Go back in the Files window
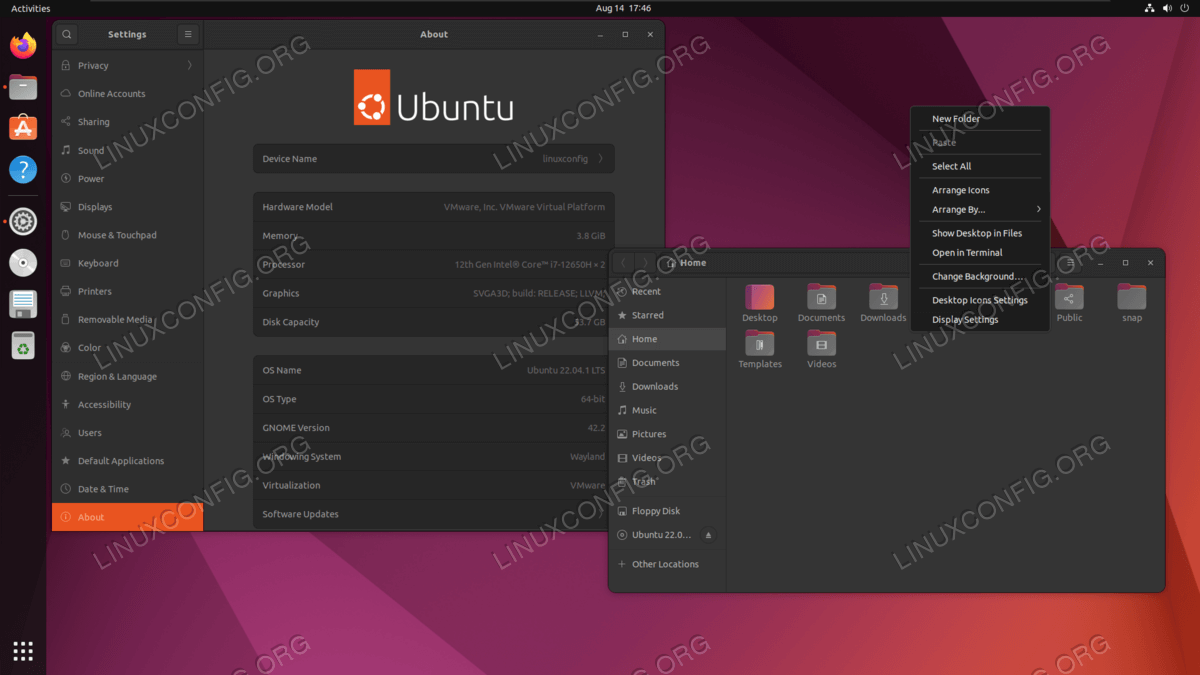Screen dimensions: 1200x675 click(623, 263)
